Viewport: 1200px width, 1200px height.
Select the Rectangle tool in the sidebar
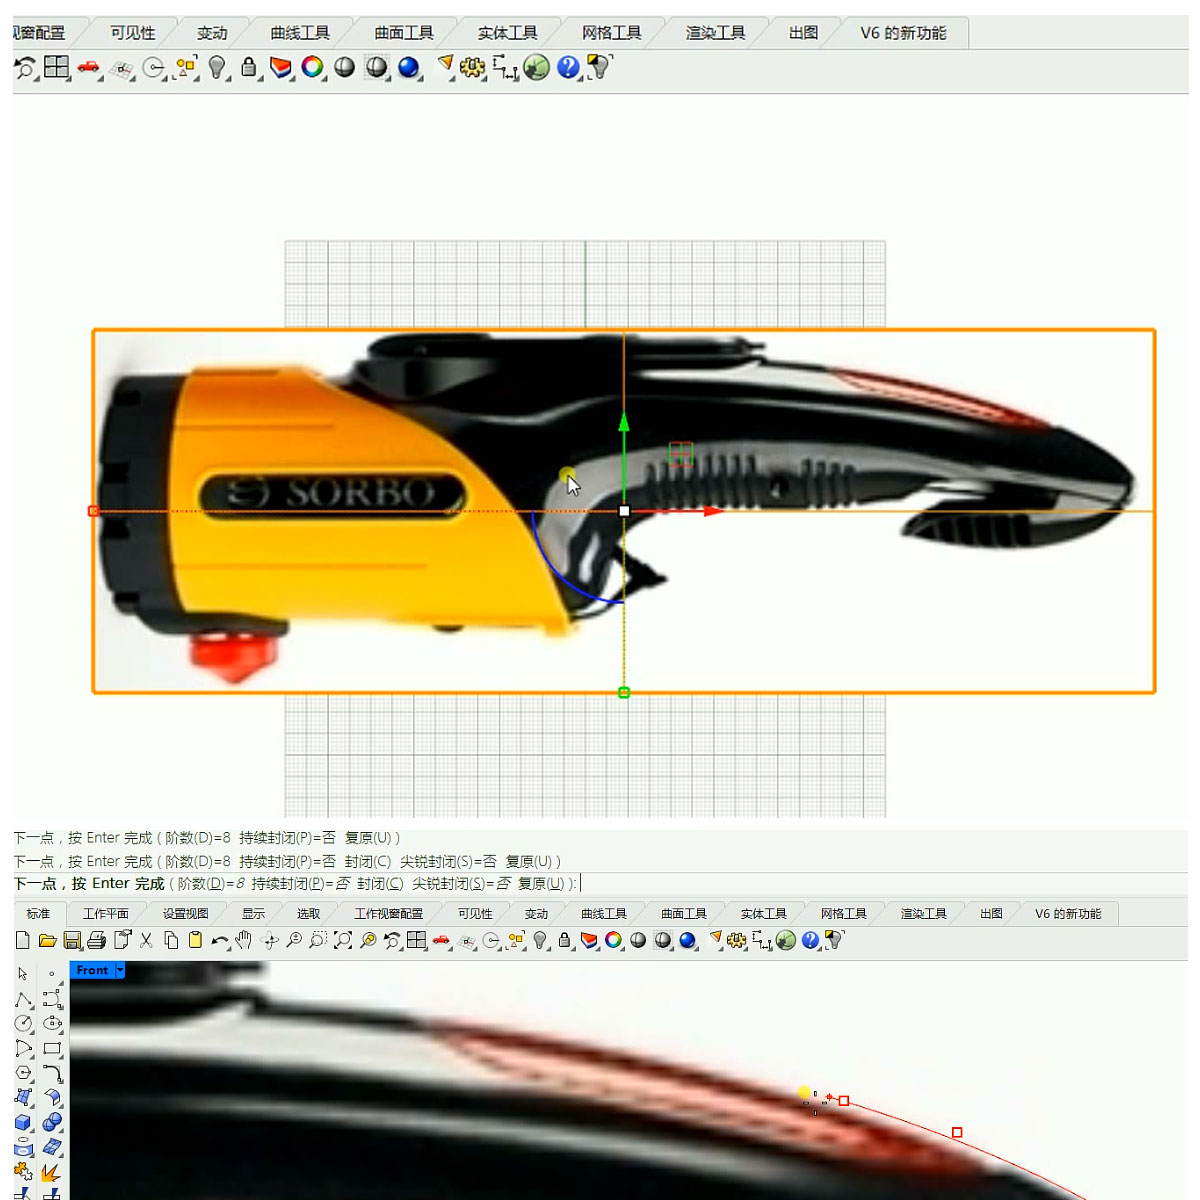[x=52, y=1048]
